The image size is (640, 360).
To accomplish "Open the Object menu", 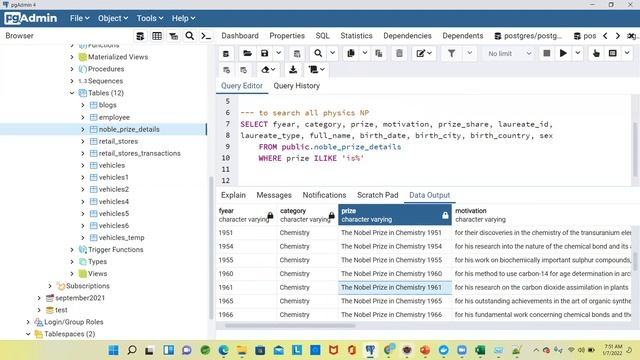I will point(113,18).
